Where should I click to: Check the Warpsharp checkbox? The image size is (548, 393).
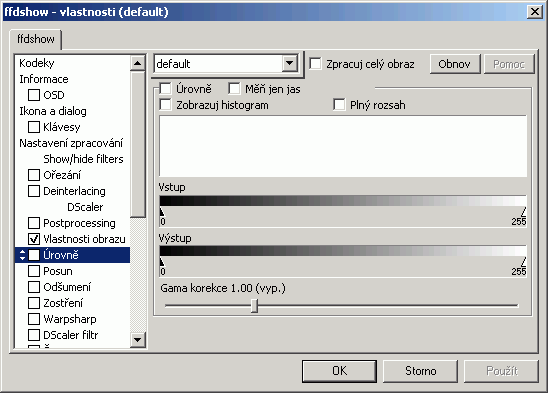34,319
